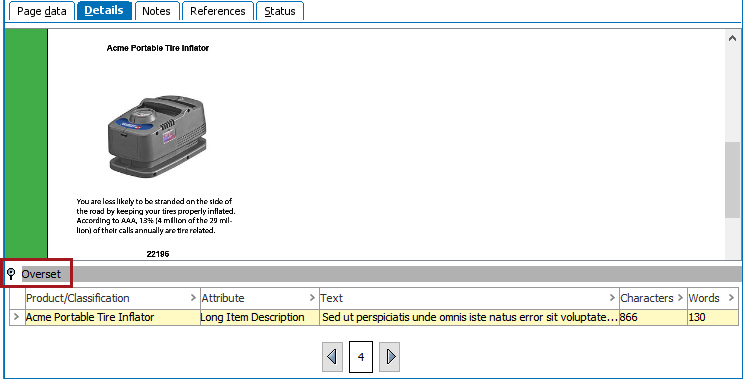Switch to the Page data tab
The height and width of the screenshot is (380, 746).
(41, 11)
